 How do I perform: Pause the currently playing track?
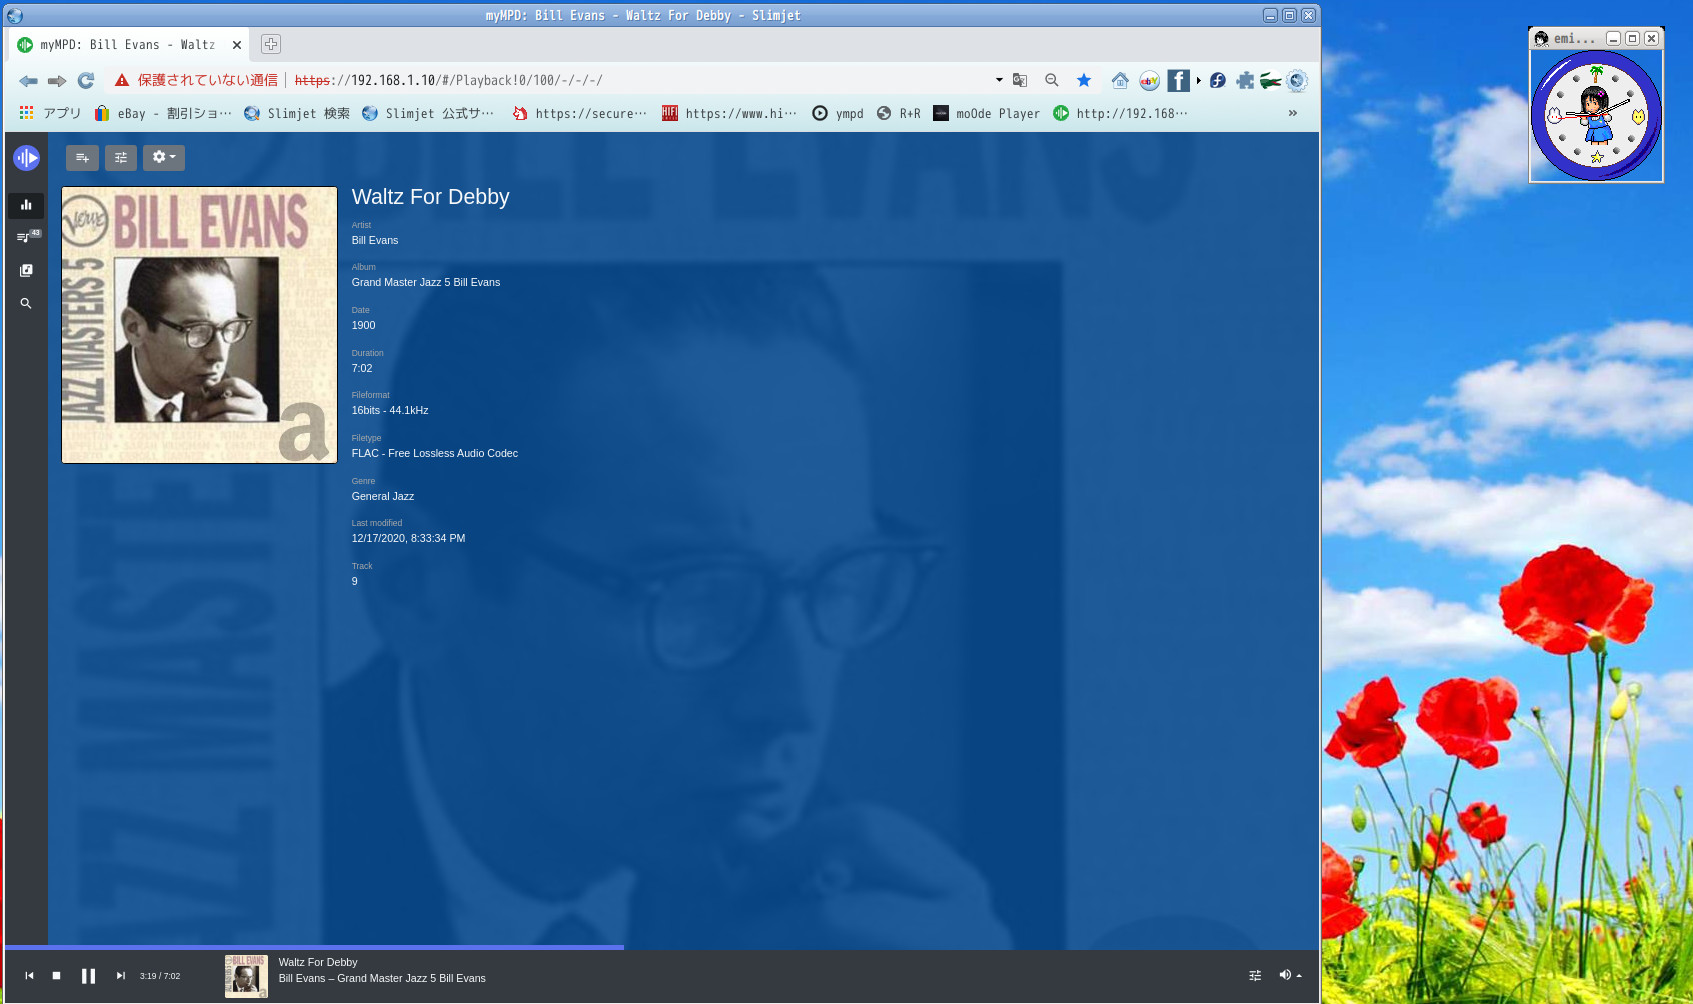[x=88, y=975]
